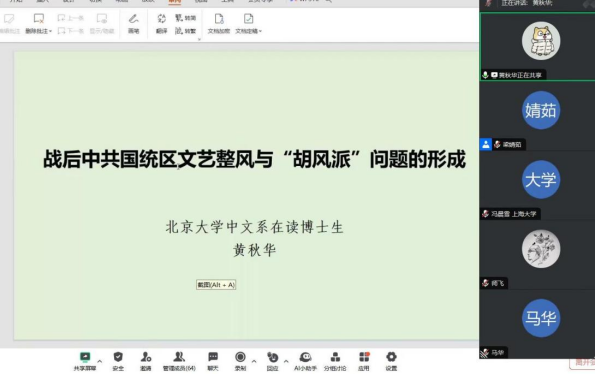The width and height of the screenshot is (595, 374).
Task: Click the 翻译 translate tool
Action: (x=162, y=24)
